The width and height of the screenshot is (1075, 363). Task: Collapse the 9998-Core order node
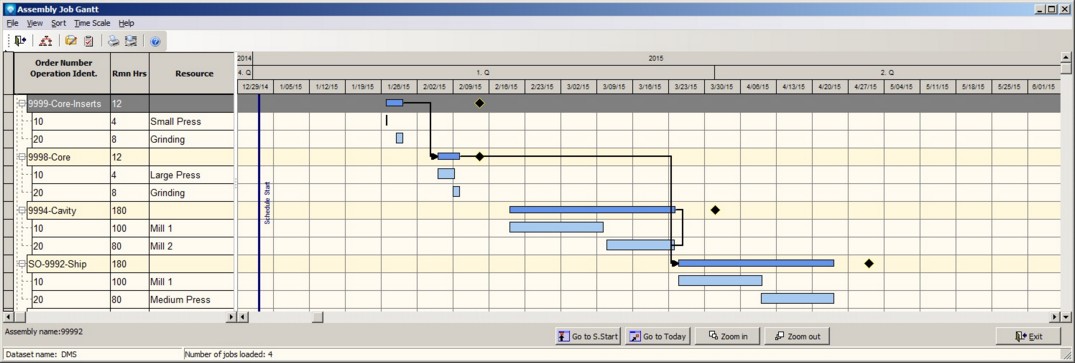click(22, 157)
